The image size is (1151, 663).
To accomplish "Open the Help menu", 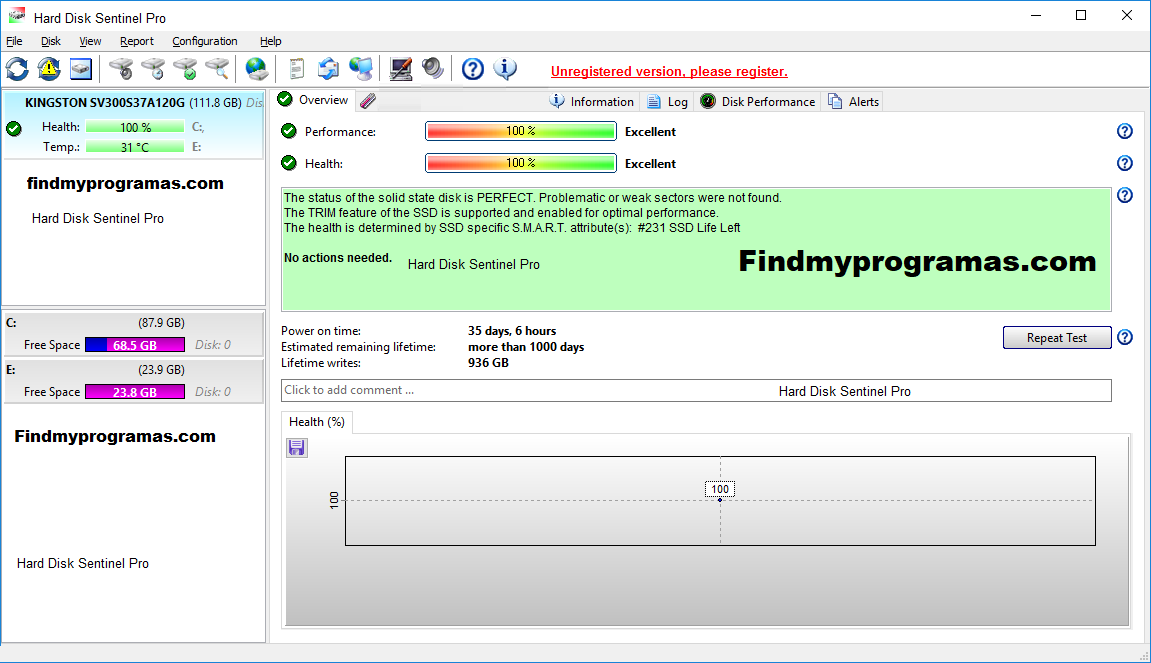I will [270, 41].
